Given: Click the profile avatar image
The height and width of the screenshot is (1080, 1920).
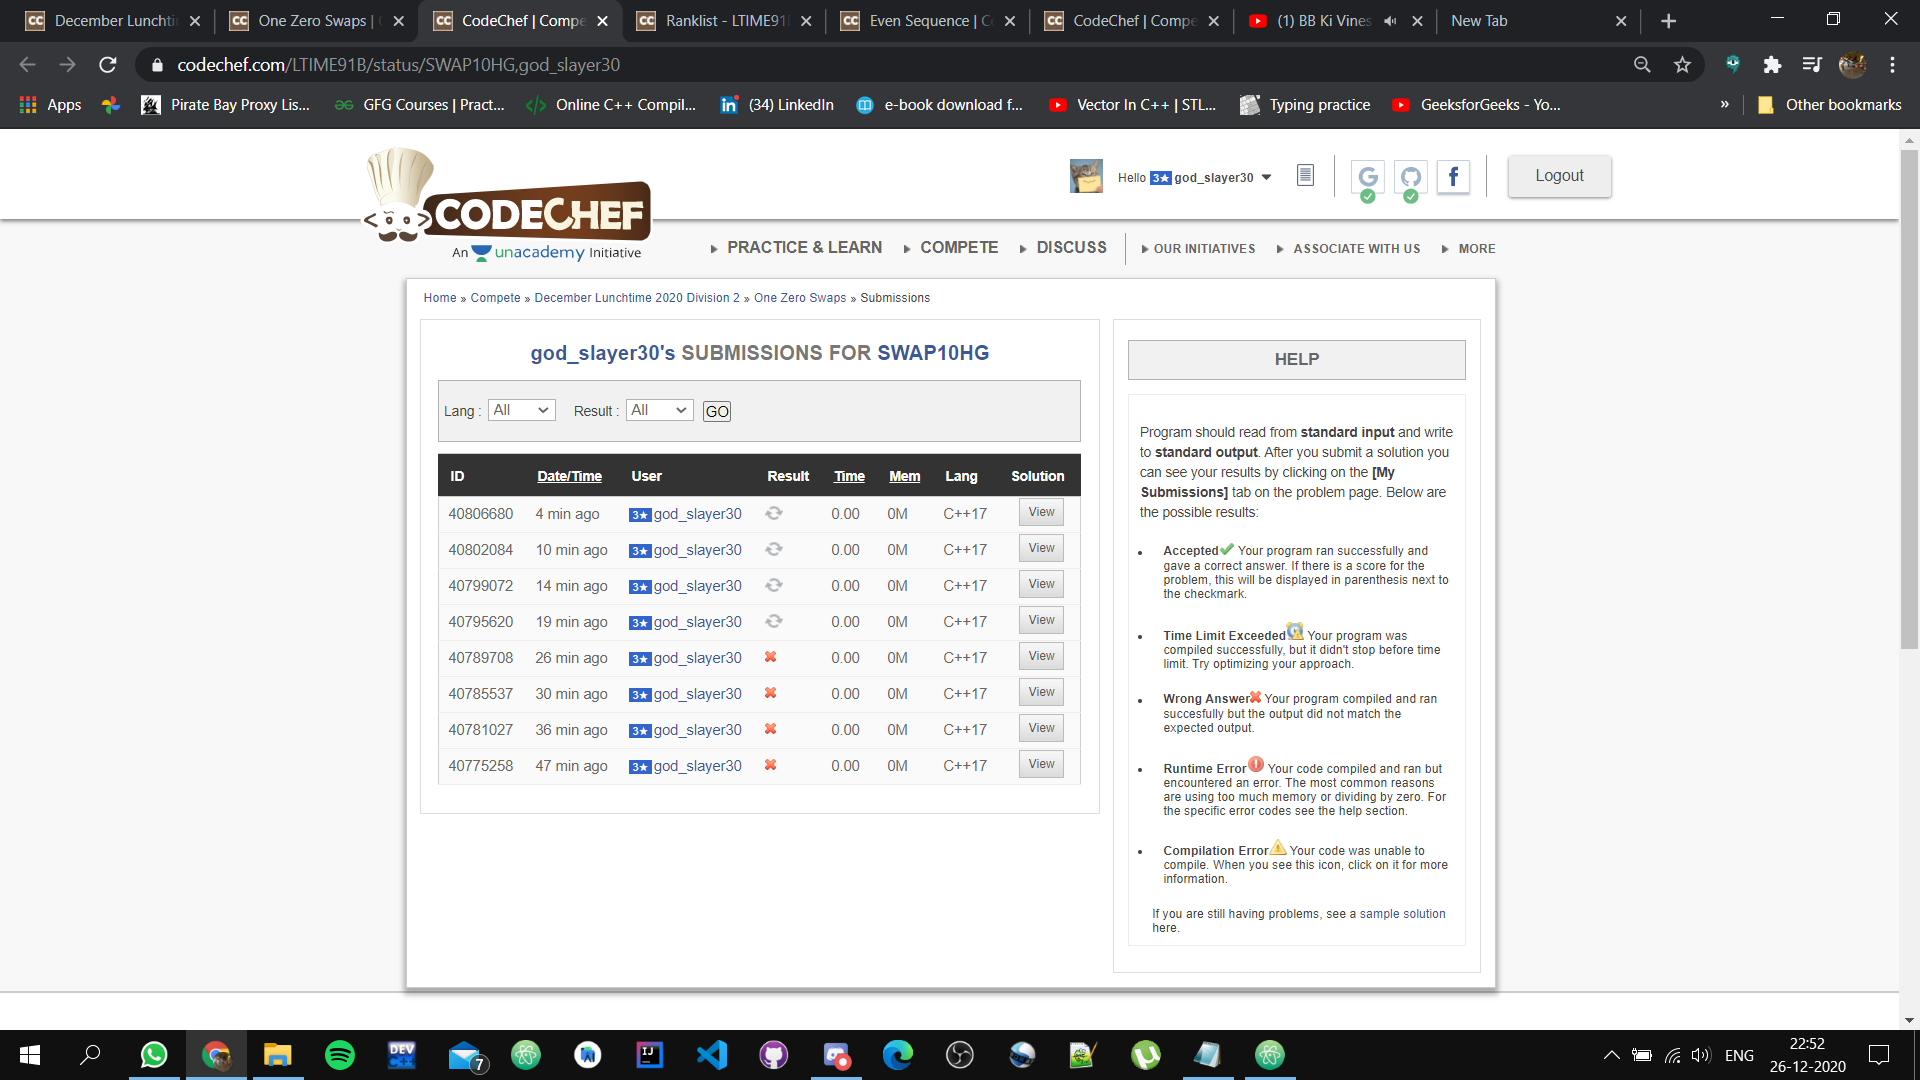Looking at the screenshot, I should tap(1086, 176).
